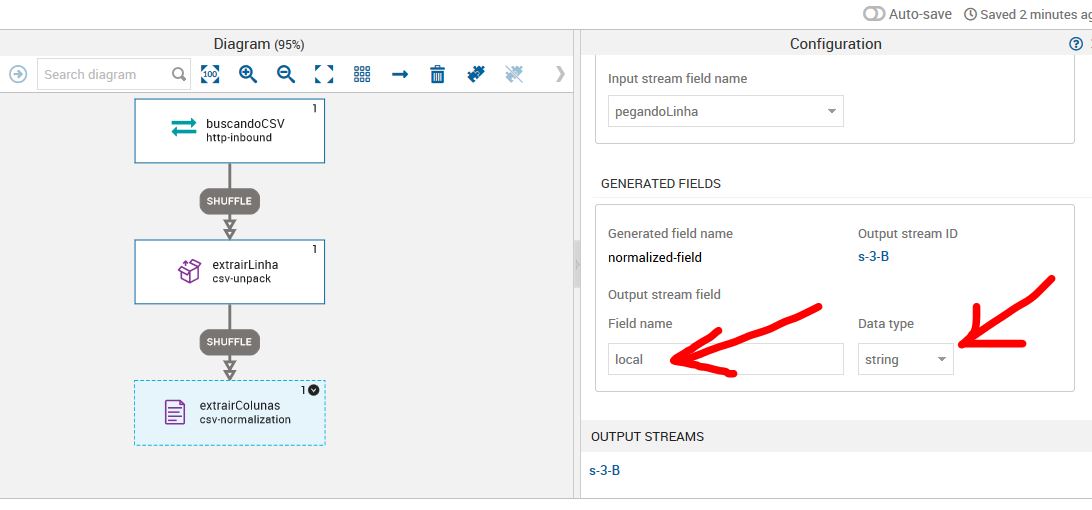This screenshot has width=1092, height=510.
Task: Click the buscandoCSV node's exchange arrows icon
Action: [184, 128]
